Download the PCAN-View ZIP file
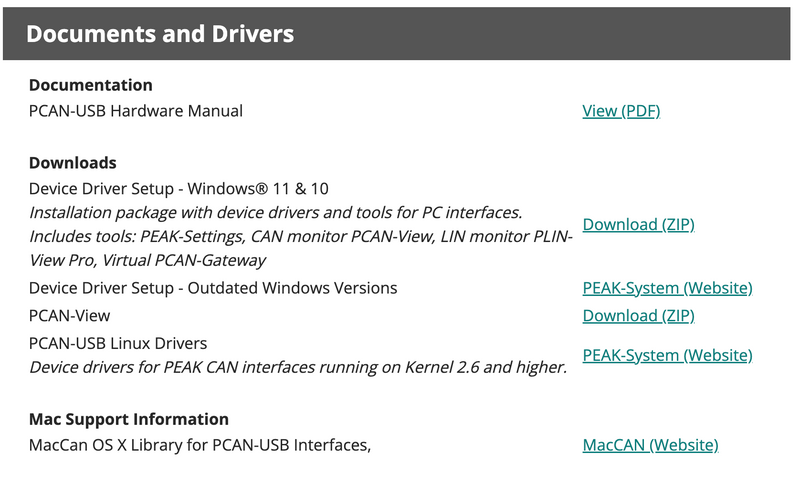This screenshot has width=800, height=485. (x=638, y=316)
